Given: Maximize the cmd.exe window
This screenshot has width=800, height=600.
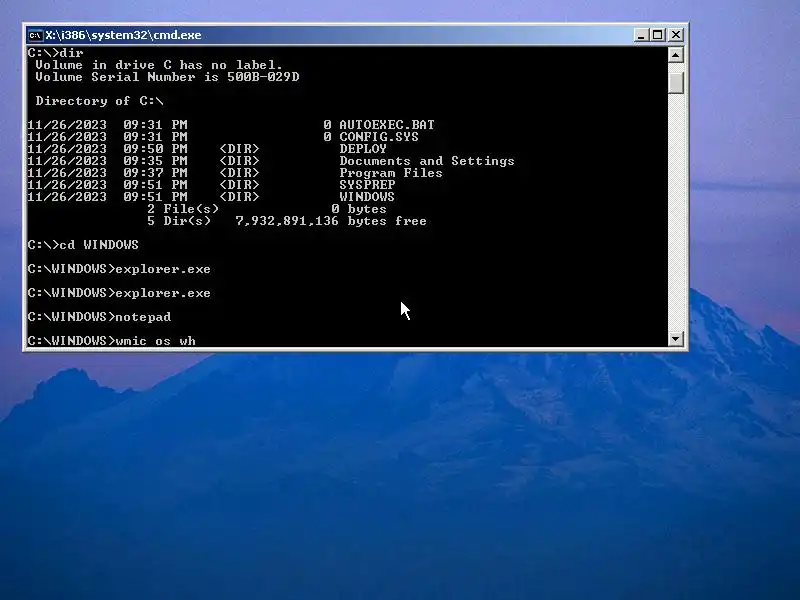Looking at the screenshot, I should (x=658, y=35).
